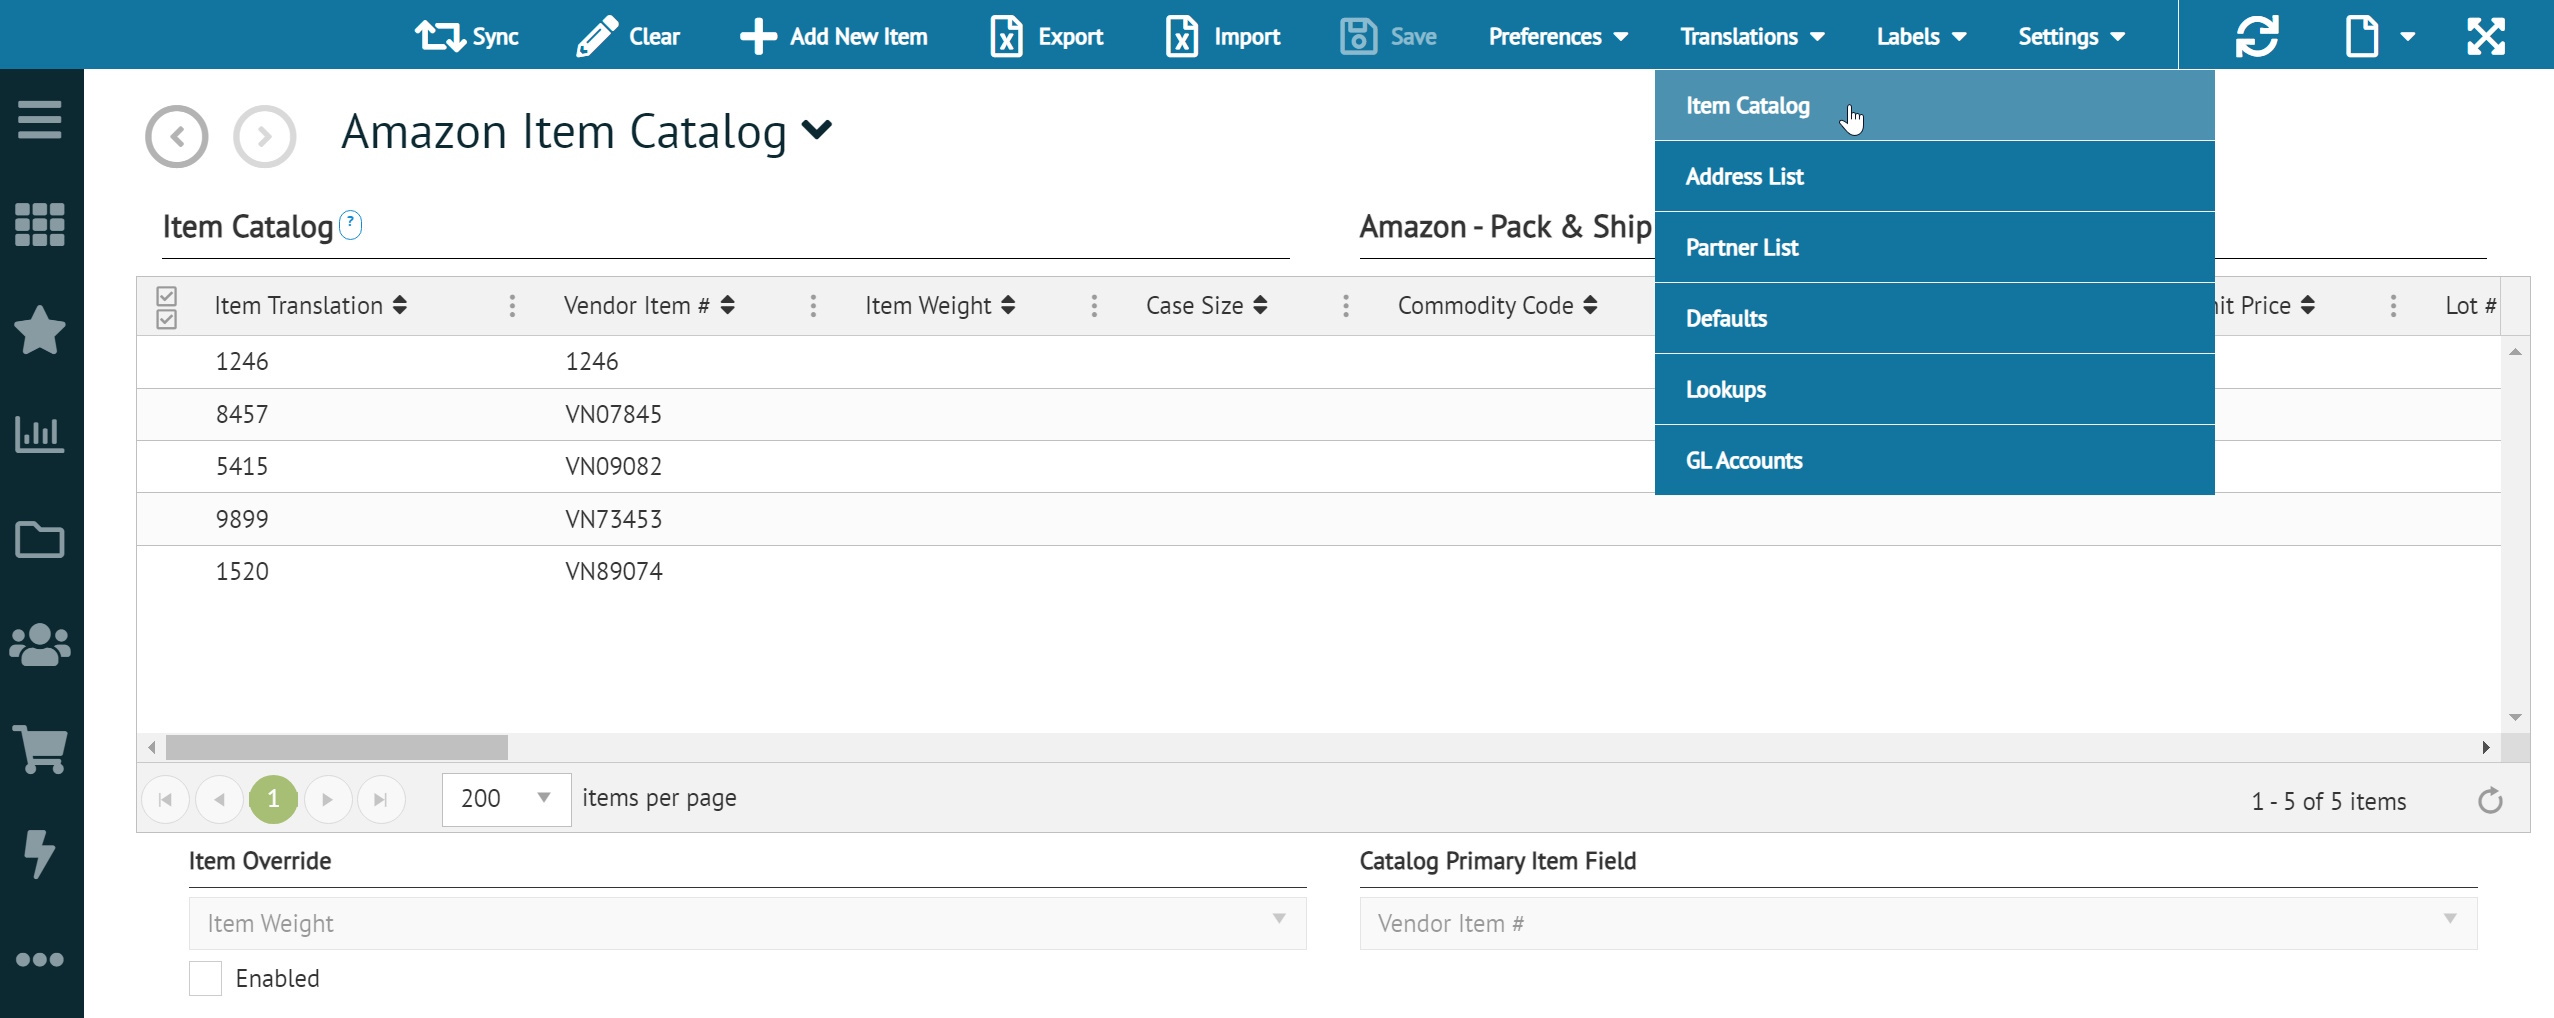Open the users group sidebar icon
The height and width of the screenshot is (1018, 2554).
[40, 645]
